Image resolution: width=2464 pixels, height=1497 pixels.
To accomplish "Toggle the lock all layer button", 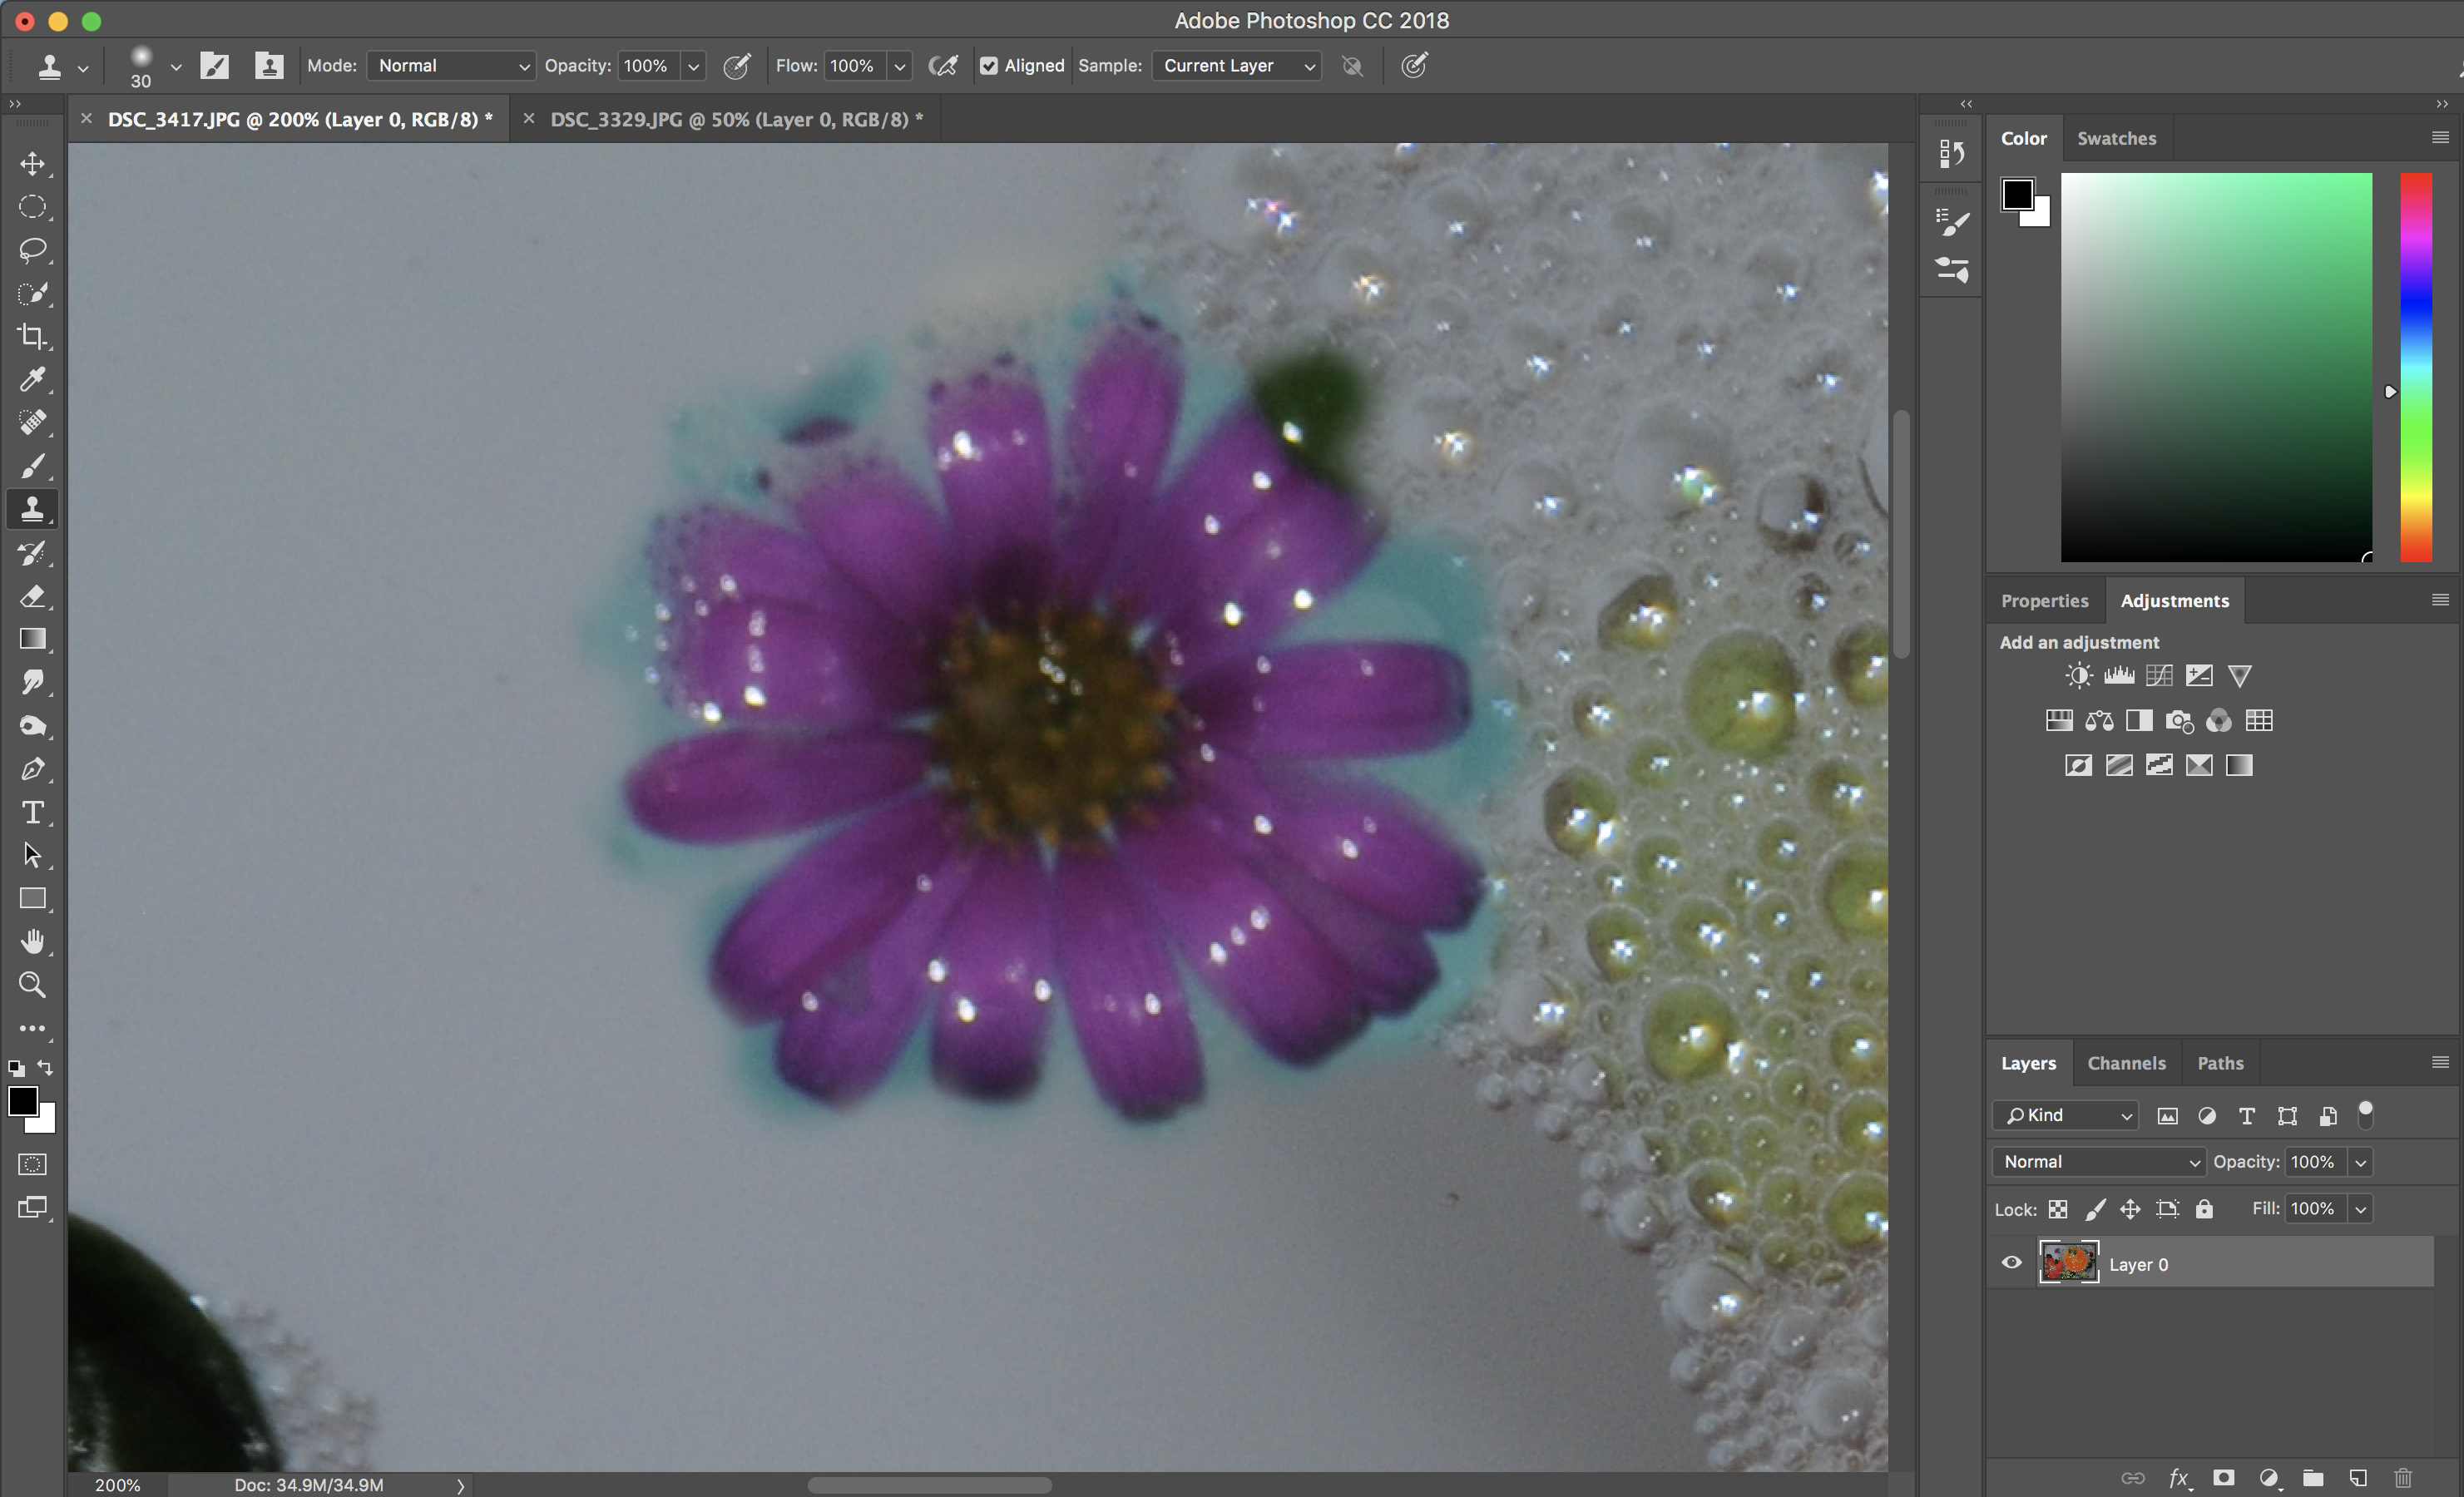I will (2204, 1209).
